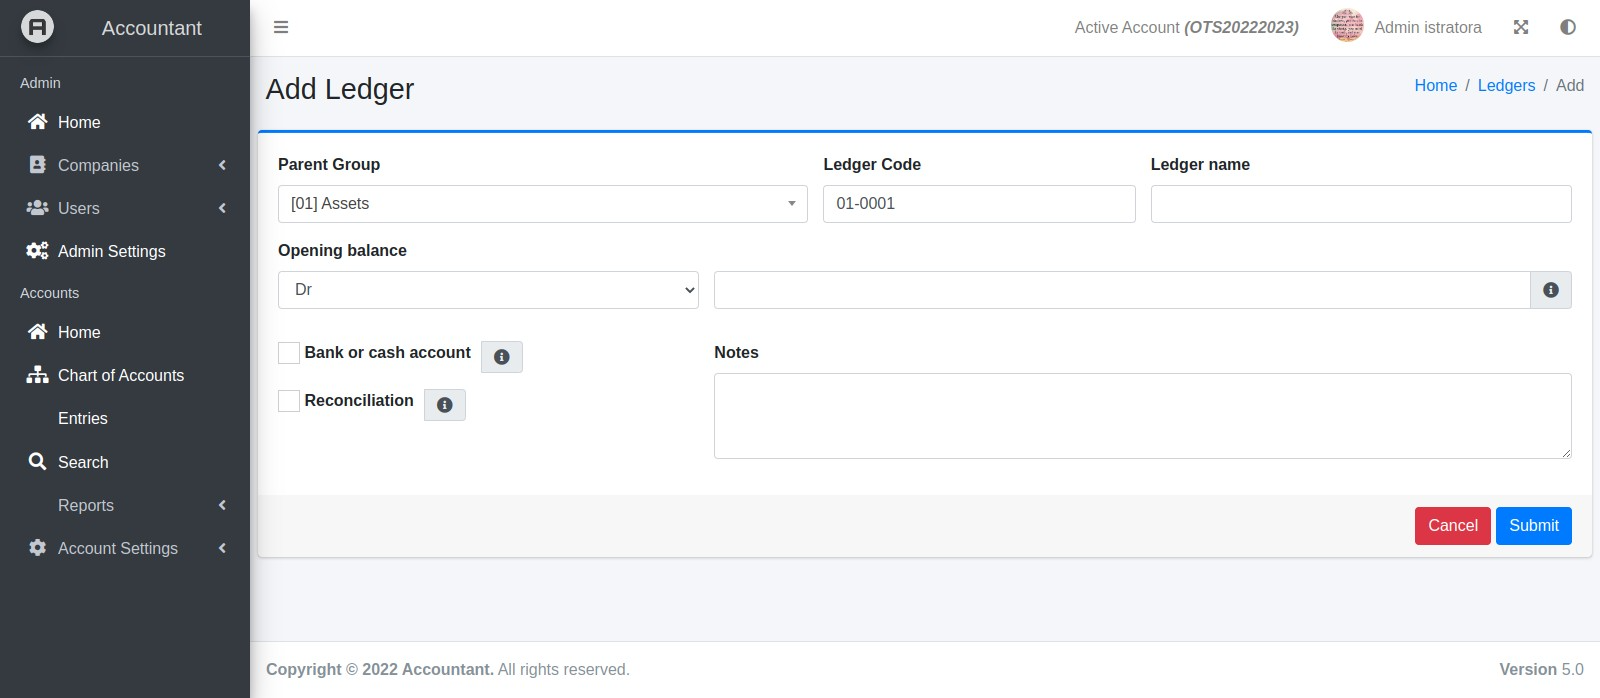Image resolution: width=1600 pixels, height=698 pixels.
Task: Click the Ledgers breadcrumb link
Action: (1506, 86)
